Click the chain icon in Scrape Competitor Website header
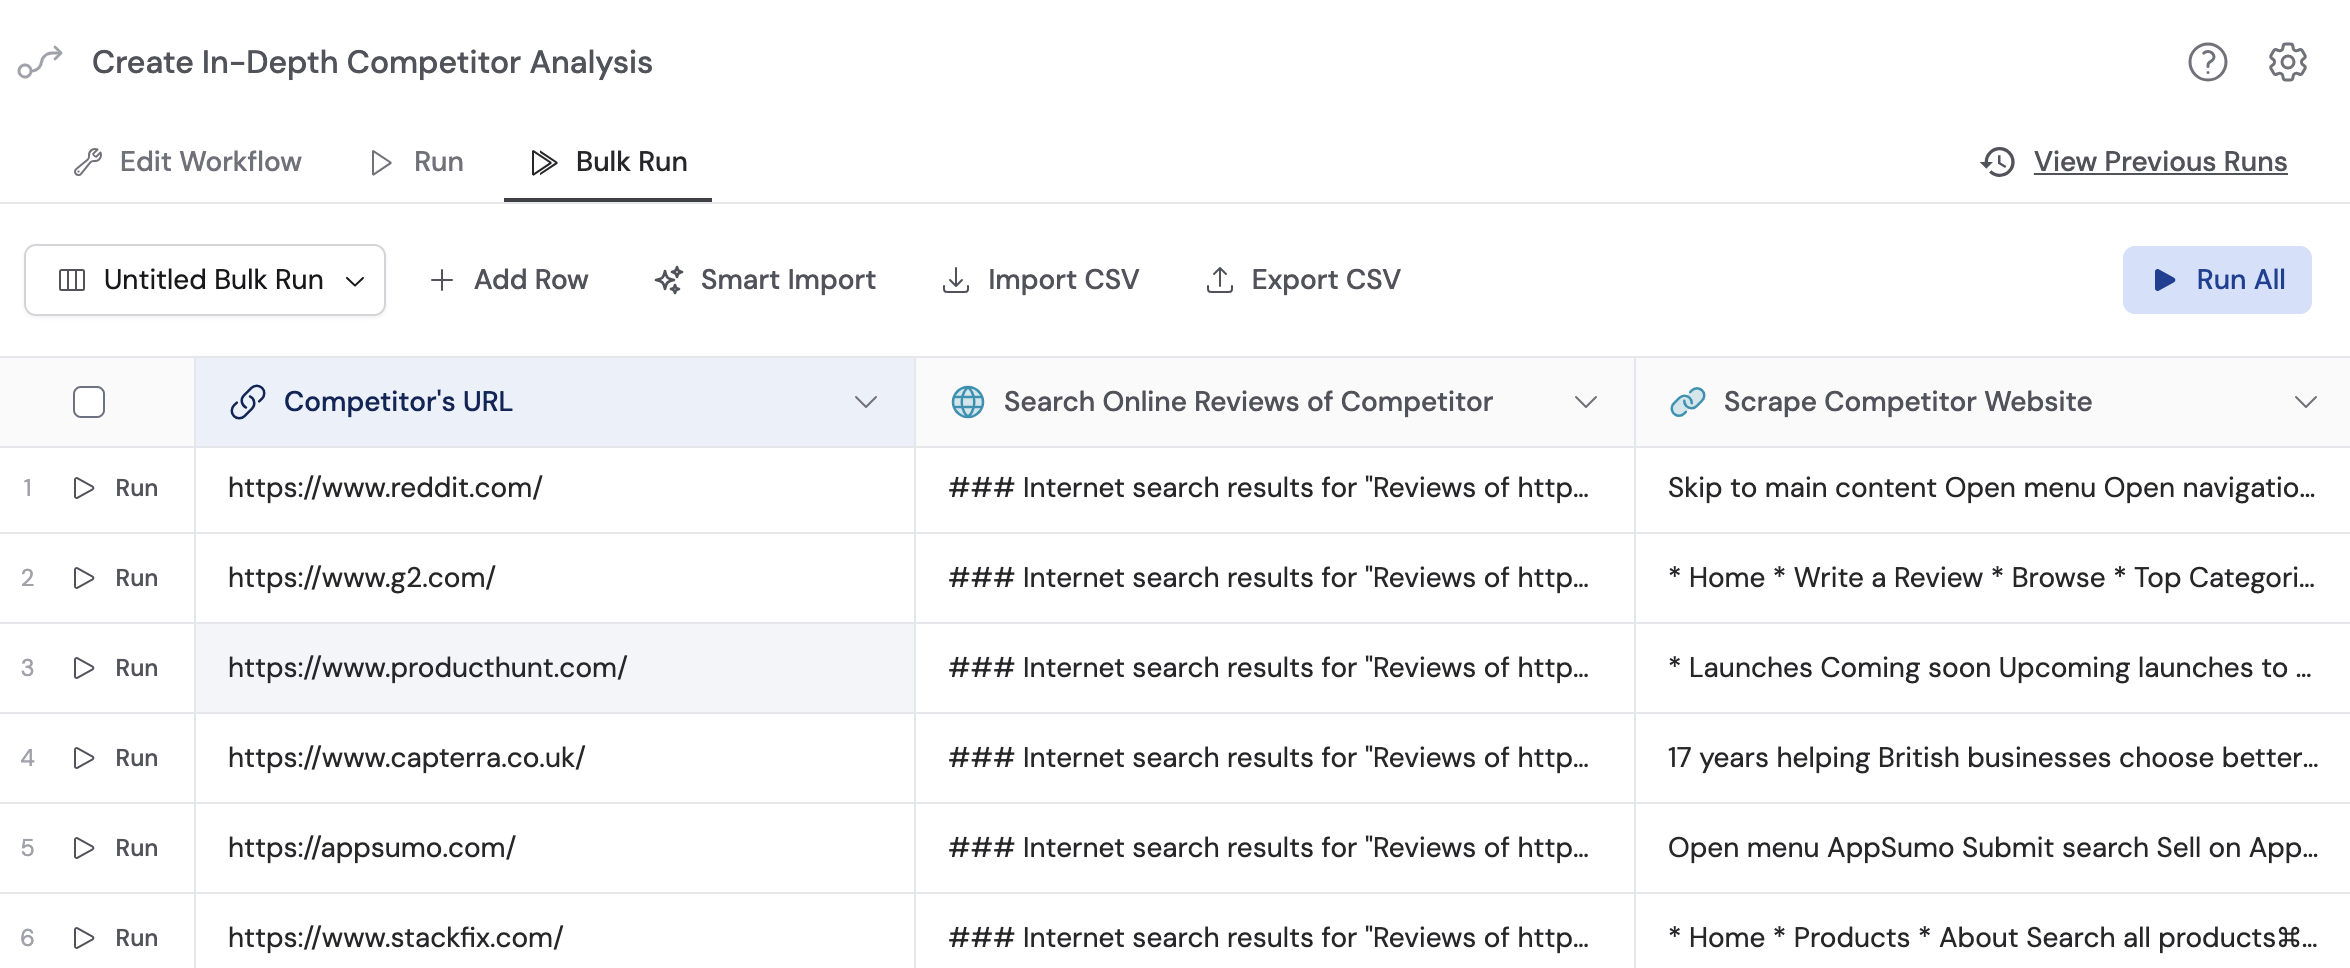2350x968 pixels. click(x=1687, y=402)
